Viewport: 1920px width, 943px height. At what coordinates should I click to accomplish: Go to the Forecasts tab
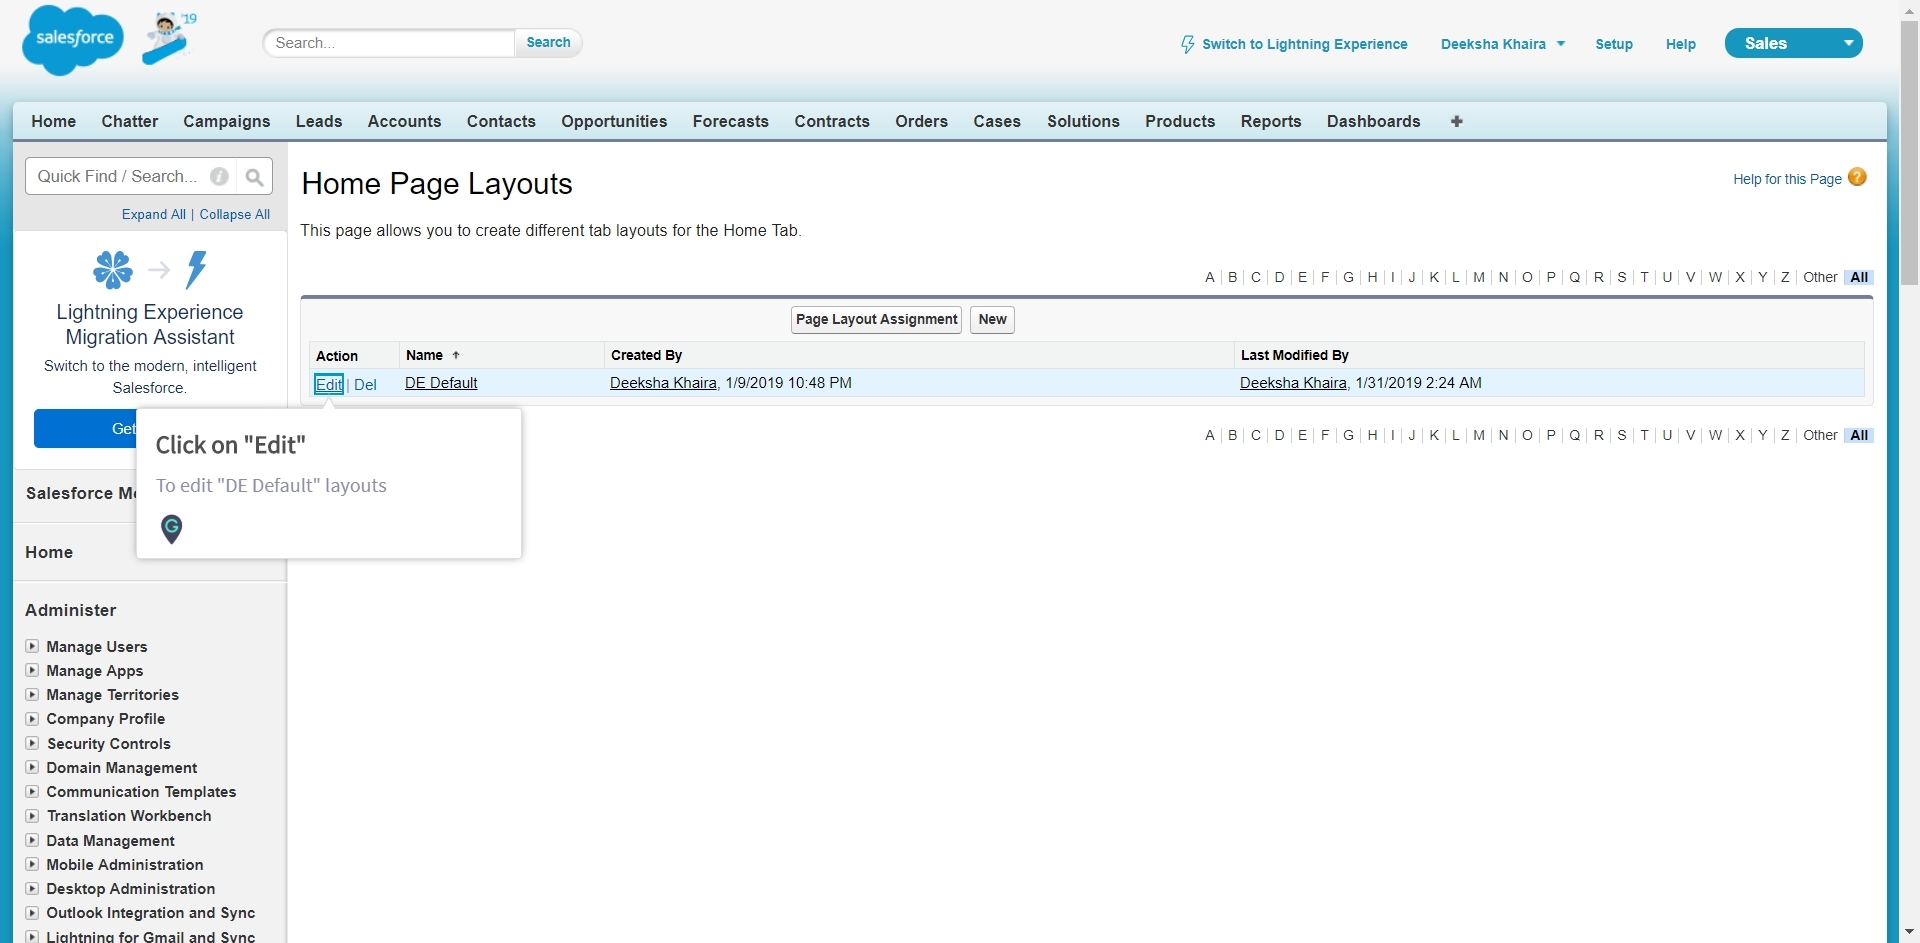click(731, 121)
